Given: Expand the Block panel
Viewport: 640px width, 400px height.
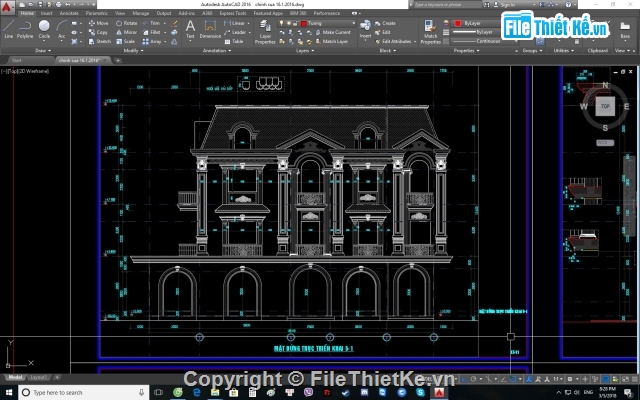Looking at the screenshot, I should (x=387, y=51).
